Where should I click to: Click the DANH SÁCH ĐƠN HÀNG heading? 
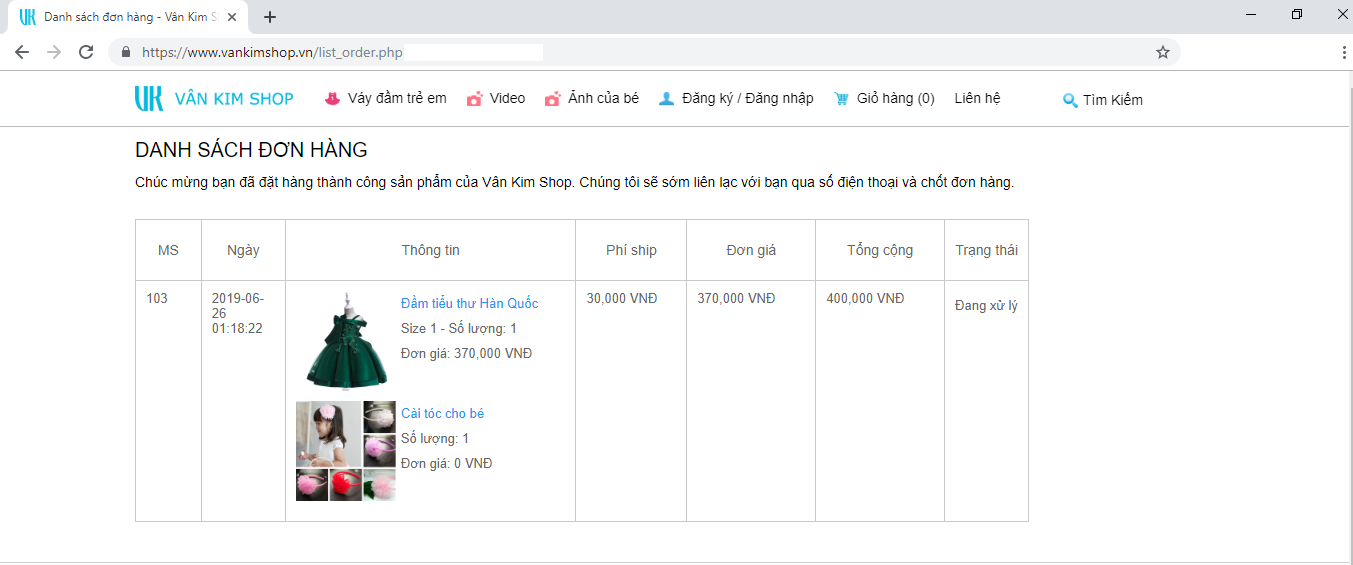[x=251, y=150]
